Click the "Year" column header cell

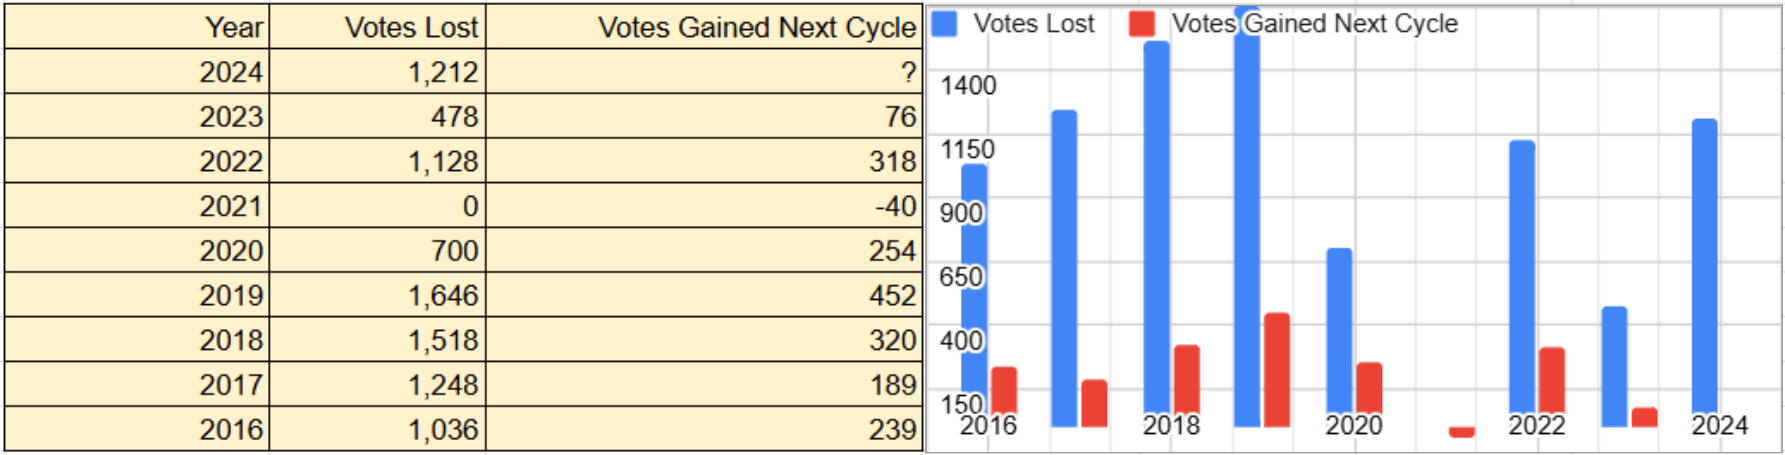[x=137, y=27]
